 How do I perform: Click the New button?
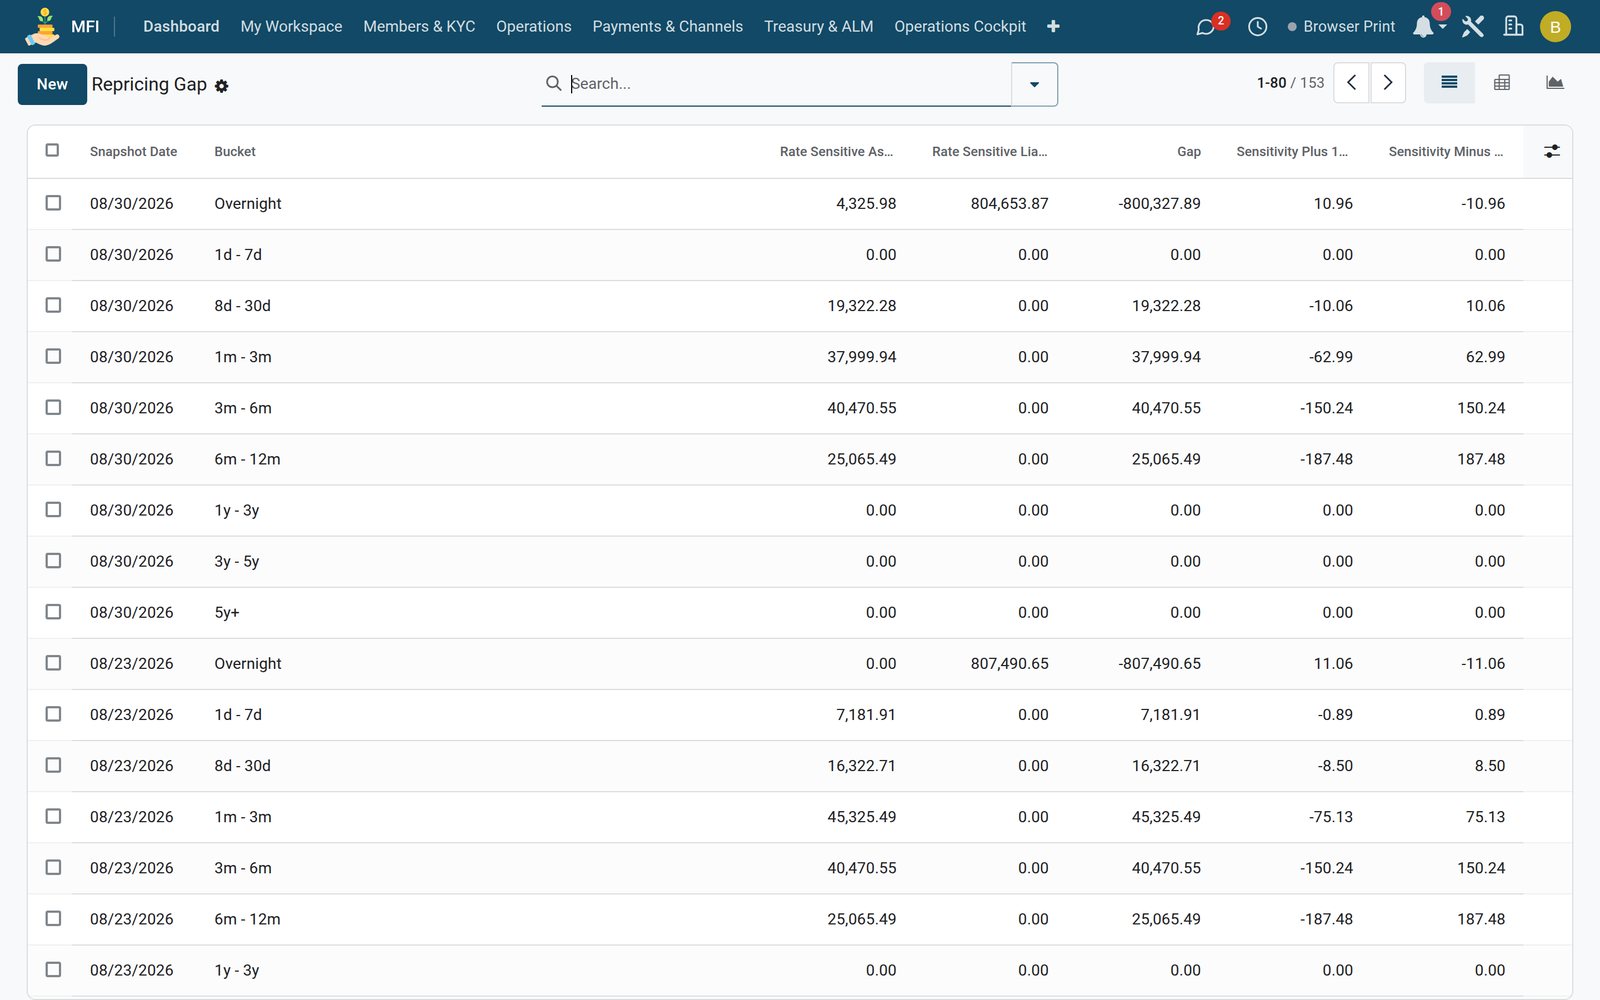[x=52, y=84]
